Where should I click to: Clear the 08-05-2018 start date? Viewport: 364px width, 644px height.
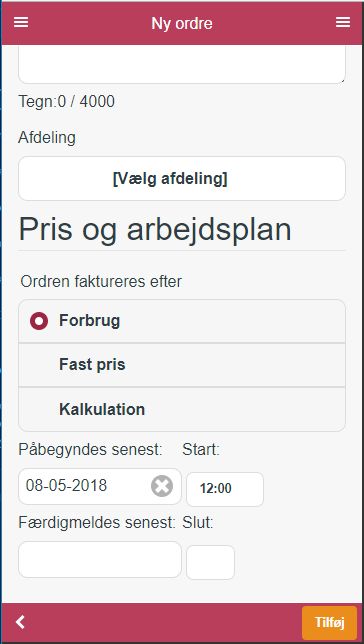click(x=162, y=486)
